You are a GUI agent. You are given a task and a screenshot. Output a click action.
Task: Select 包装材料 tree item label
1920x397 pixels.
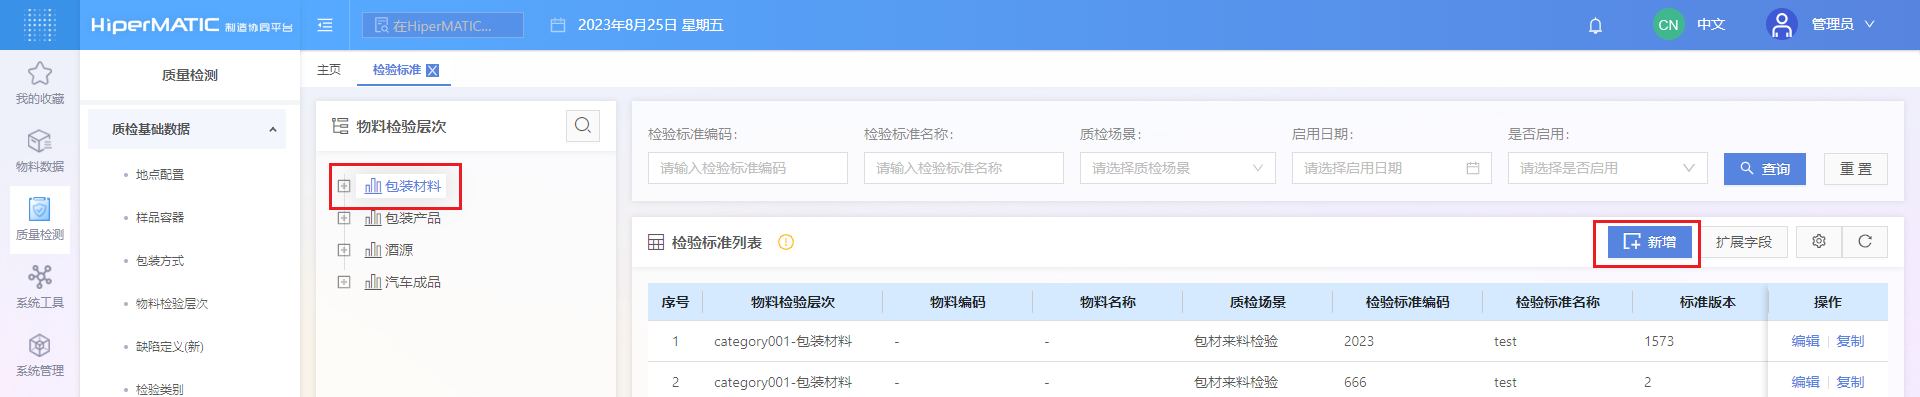pyautogui.click(x=413, y=186)
